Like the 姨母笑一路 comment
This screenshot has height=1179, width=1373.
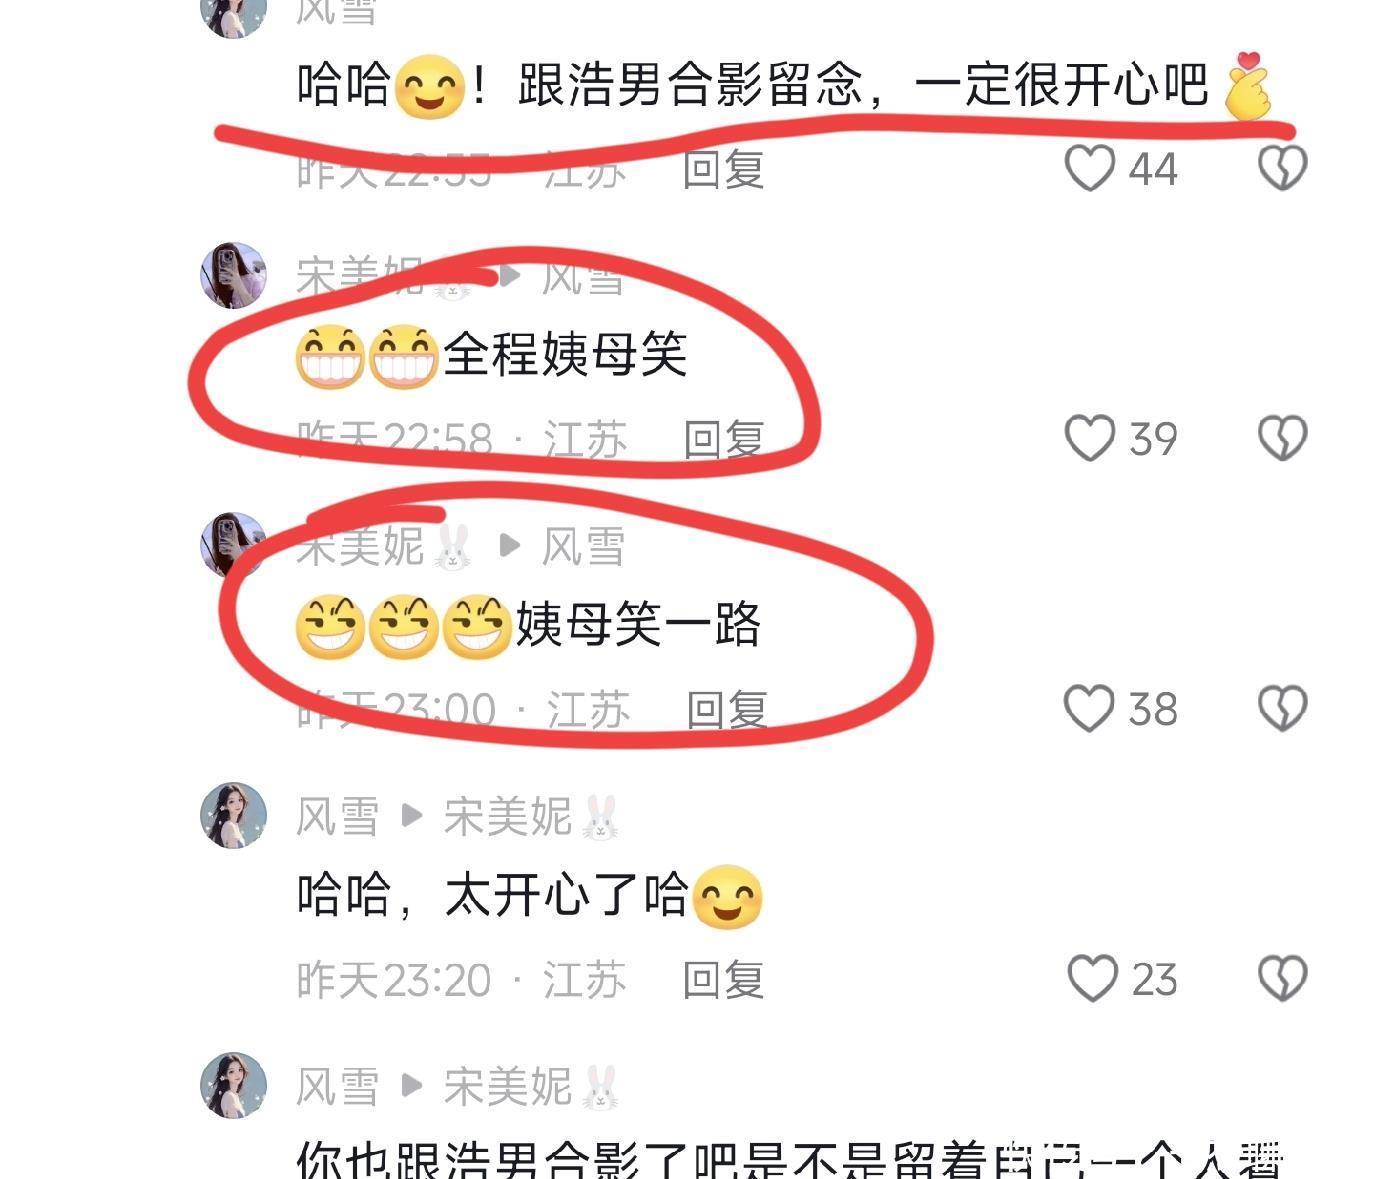1090,708
